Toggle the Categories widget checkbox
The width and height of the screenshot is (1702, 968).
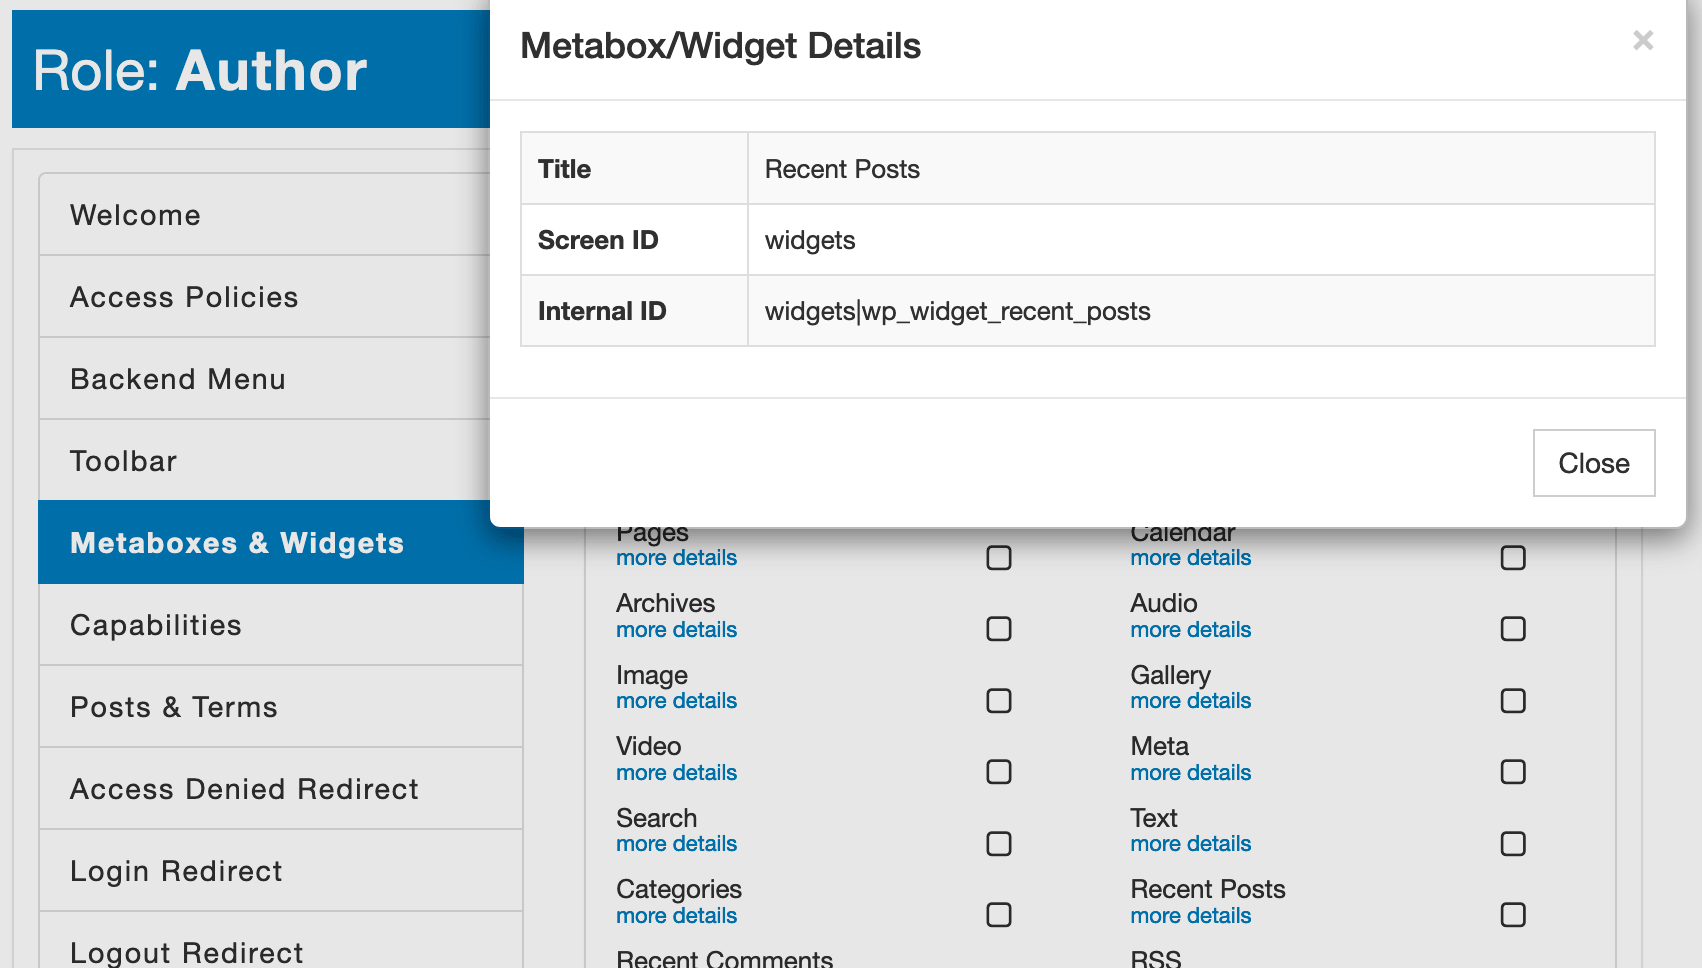999,915
